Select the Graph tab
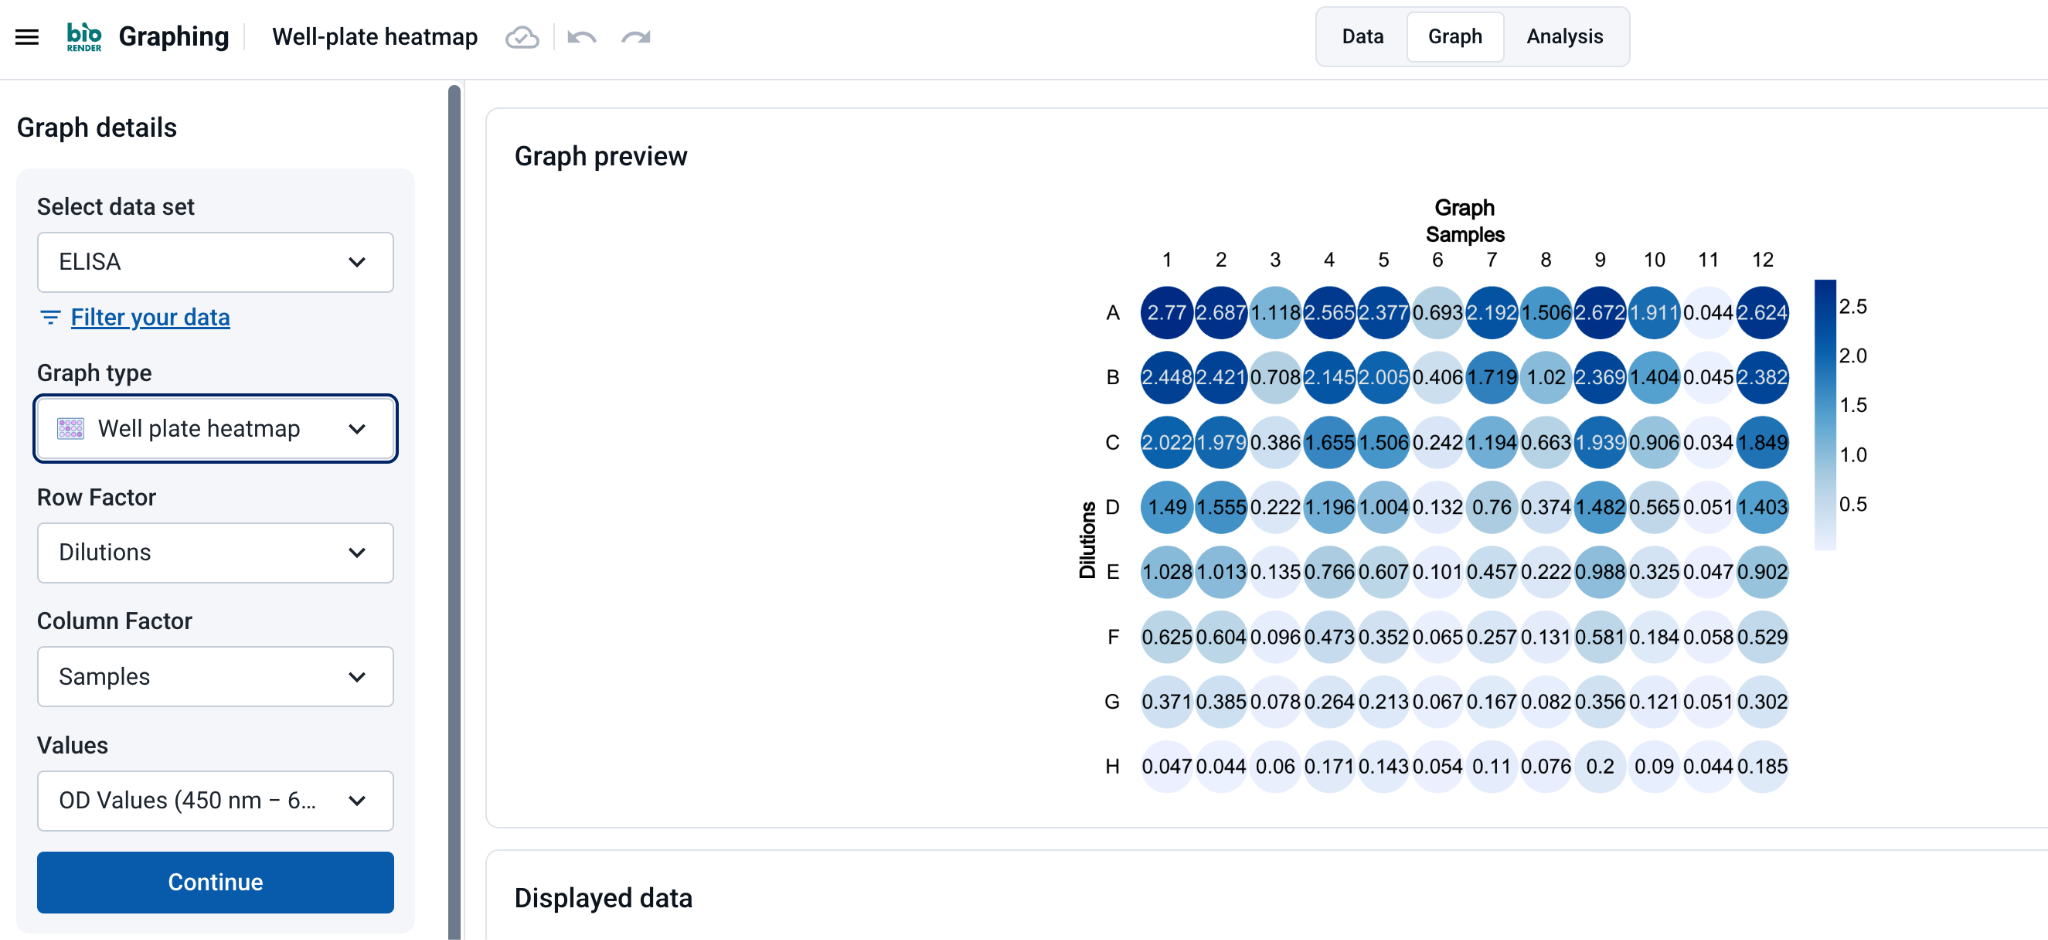 point(1455,37)
